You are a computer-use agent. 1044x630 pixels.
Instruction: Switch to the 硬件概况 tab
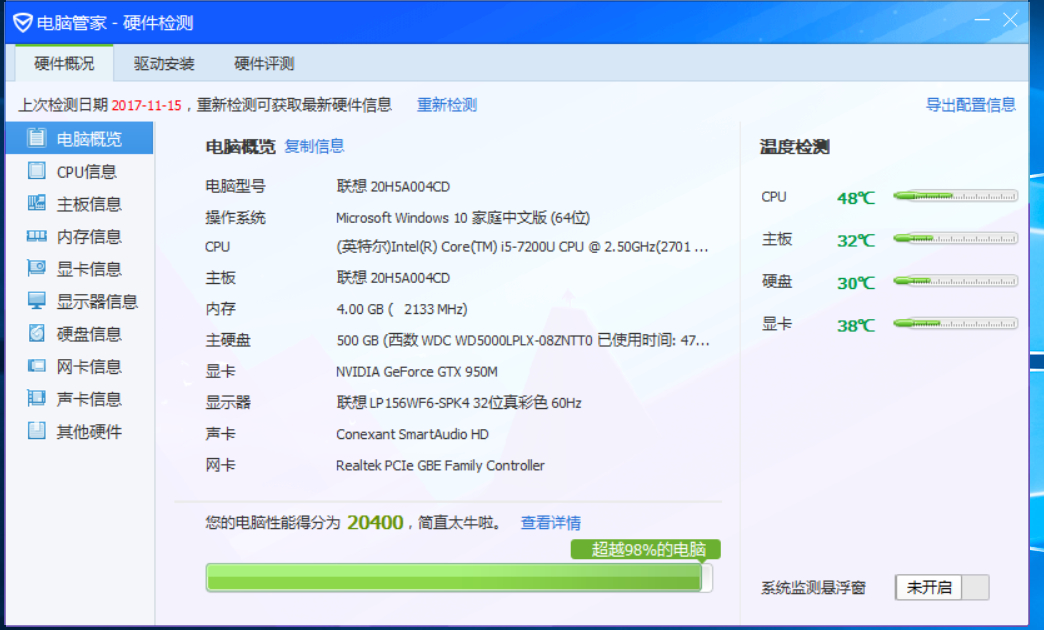pos(65,63)
